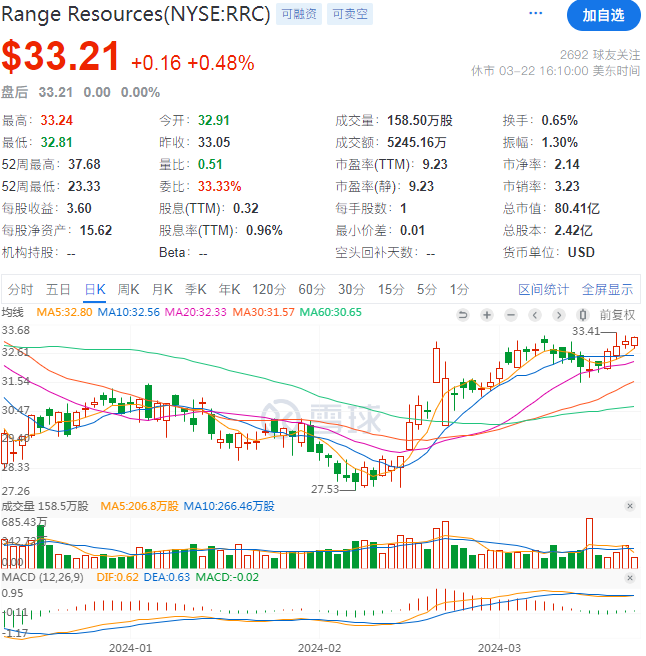646x656 pixels.
Task: Click the 均线 indicator label
Action: tap(13, 312)
